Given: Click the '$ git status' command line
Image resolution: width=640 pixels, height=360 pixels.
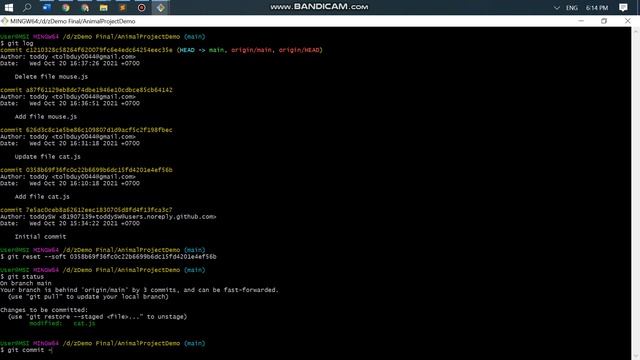Looking at the screenshot, I should click(x=22, y=277).
